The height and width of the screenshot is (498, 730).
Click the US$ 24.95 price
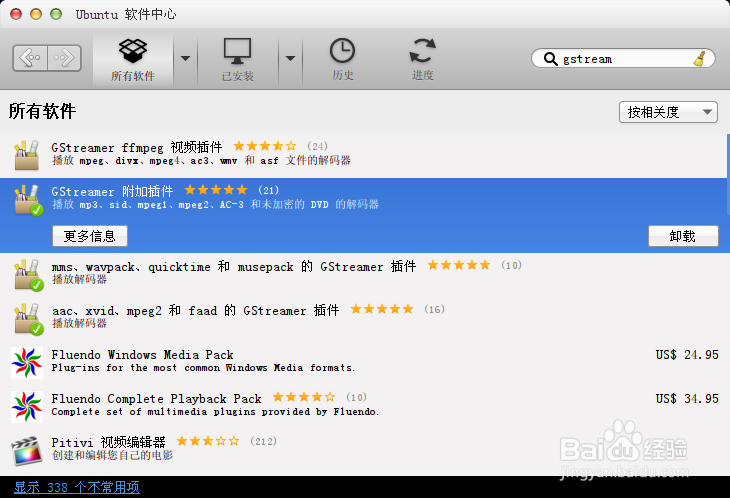click(687, 355)
